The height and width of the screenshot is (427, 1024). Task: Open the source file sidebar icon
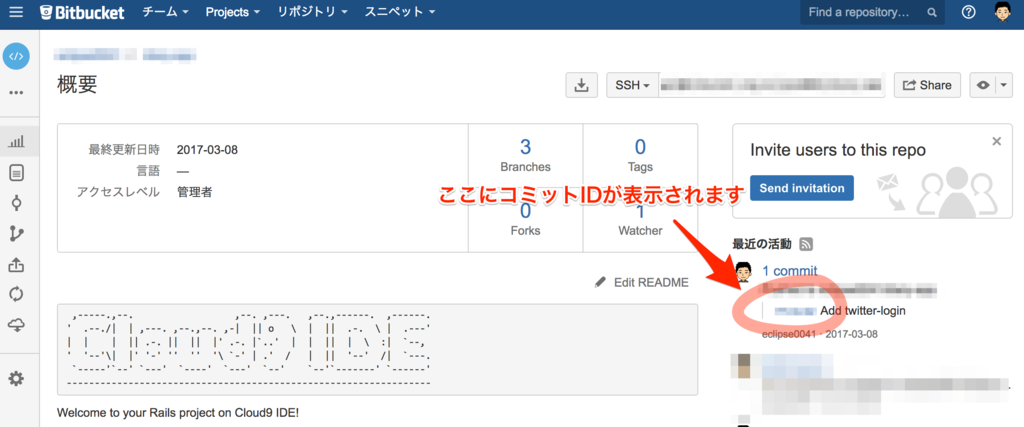(16, 172)
